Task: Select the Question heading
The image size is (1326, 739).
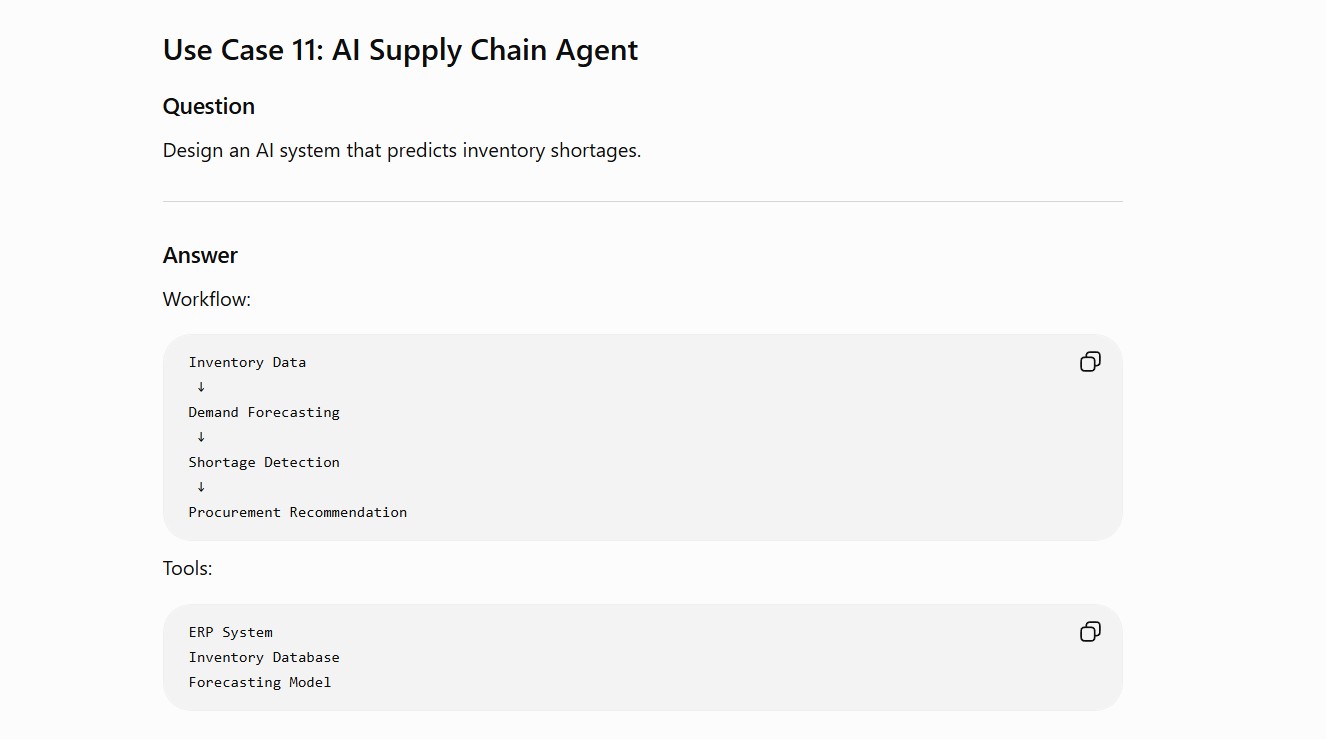Action: point(209,106)
